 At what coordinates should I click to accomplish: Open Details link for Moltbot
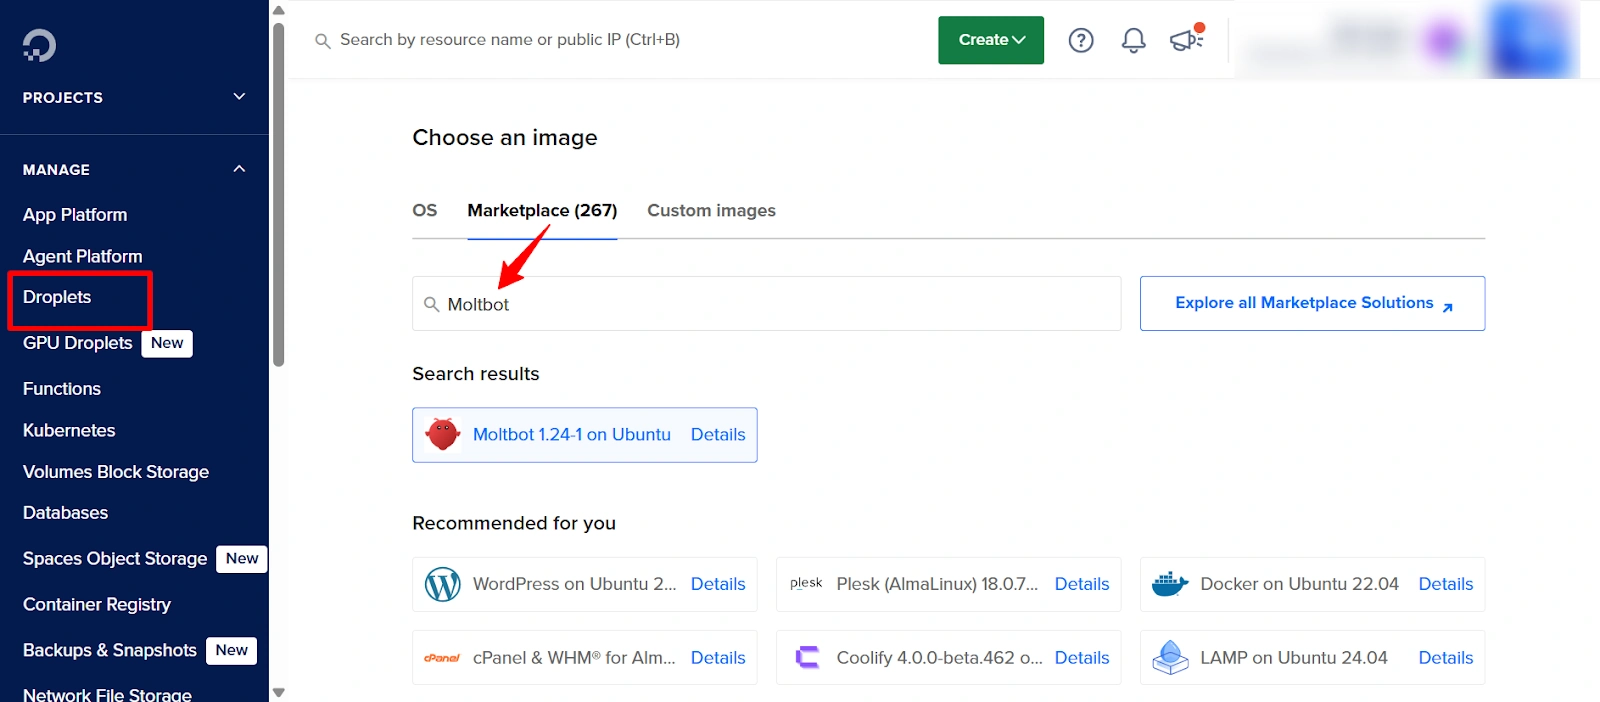718,434
